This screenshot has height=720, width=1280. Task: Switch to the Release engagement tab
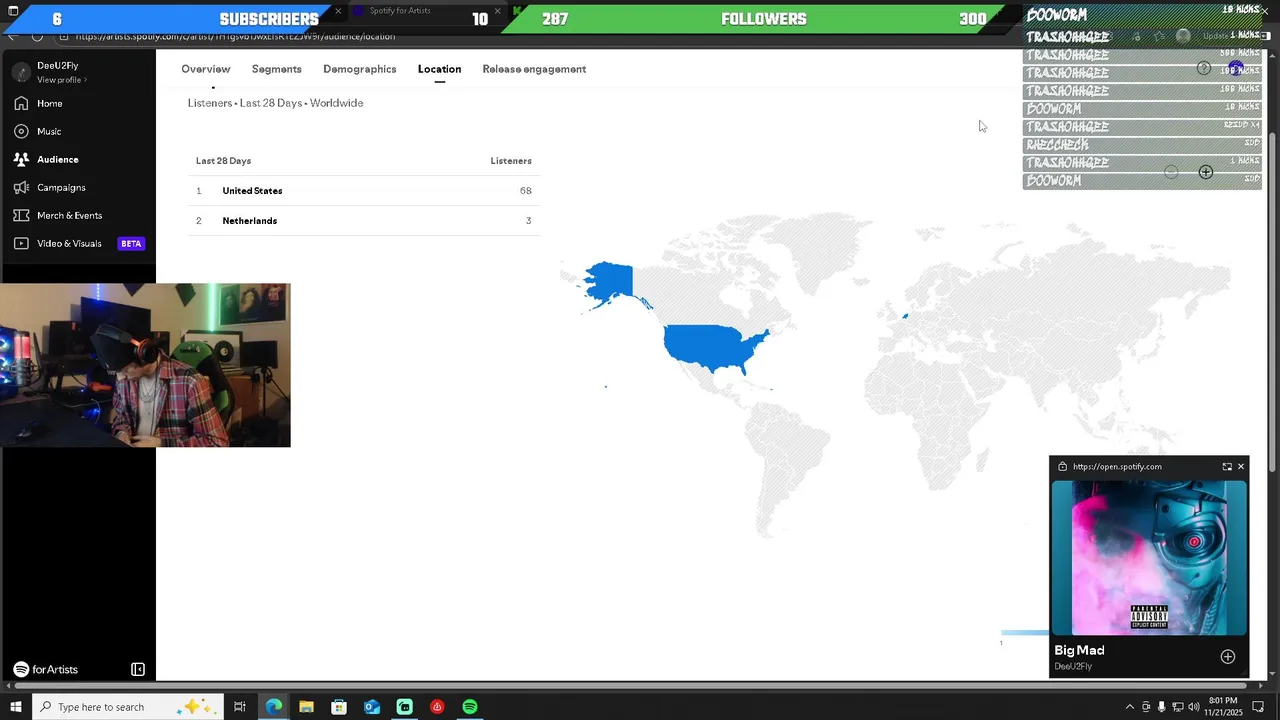(x=534, y=69)
